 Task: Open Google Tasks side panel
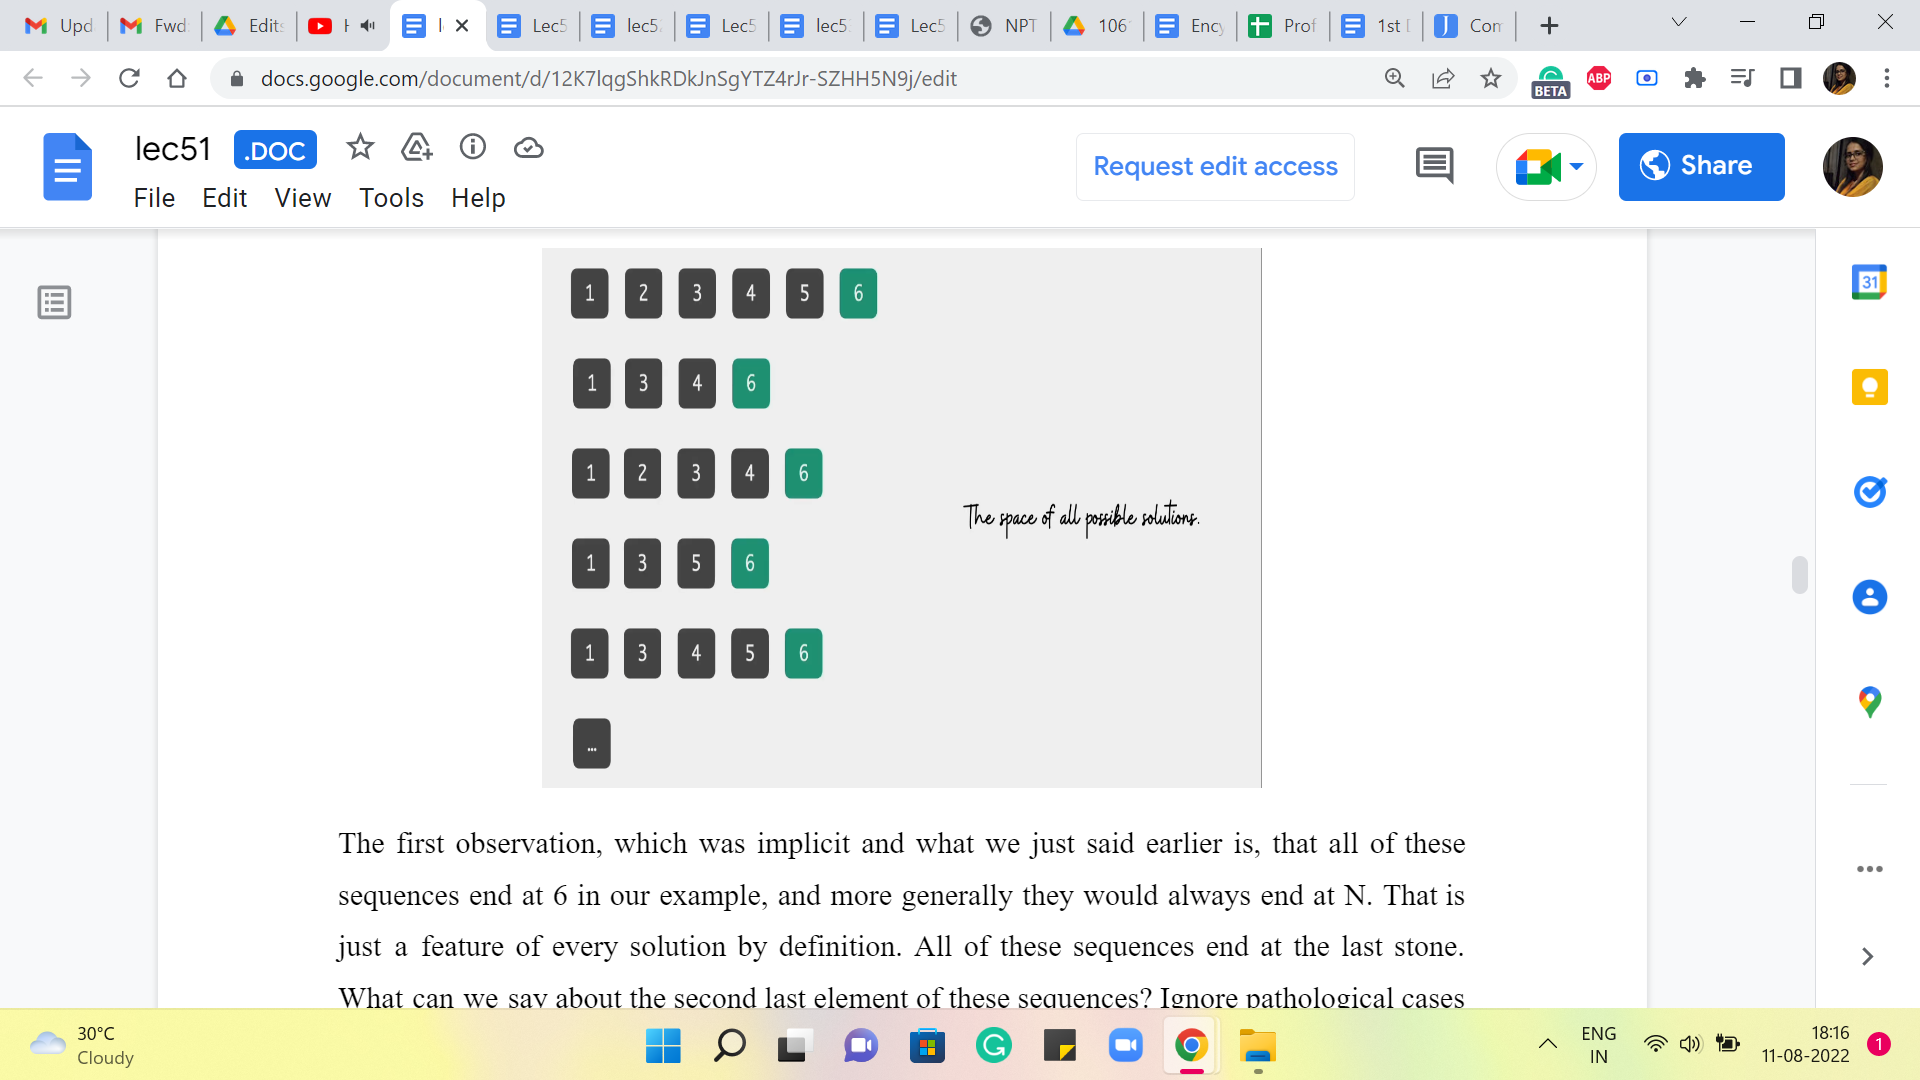(x=1869, y=492)
